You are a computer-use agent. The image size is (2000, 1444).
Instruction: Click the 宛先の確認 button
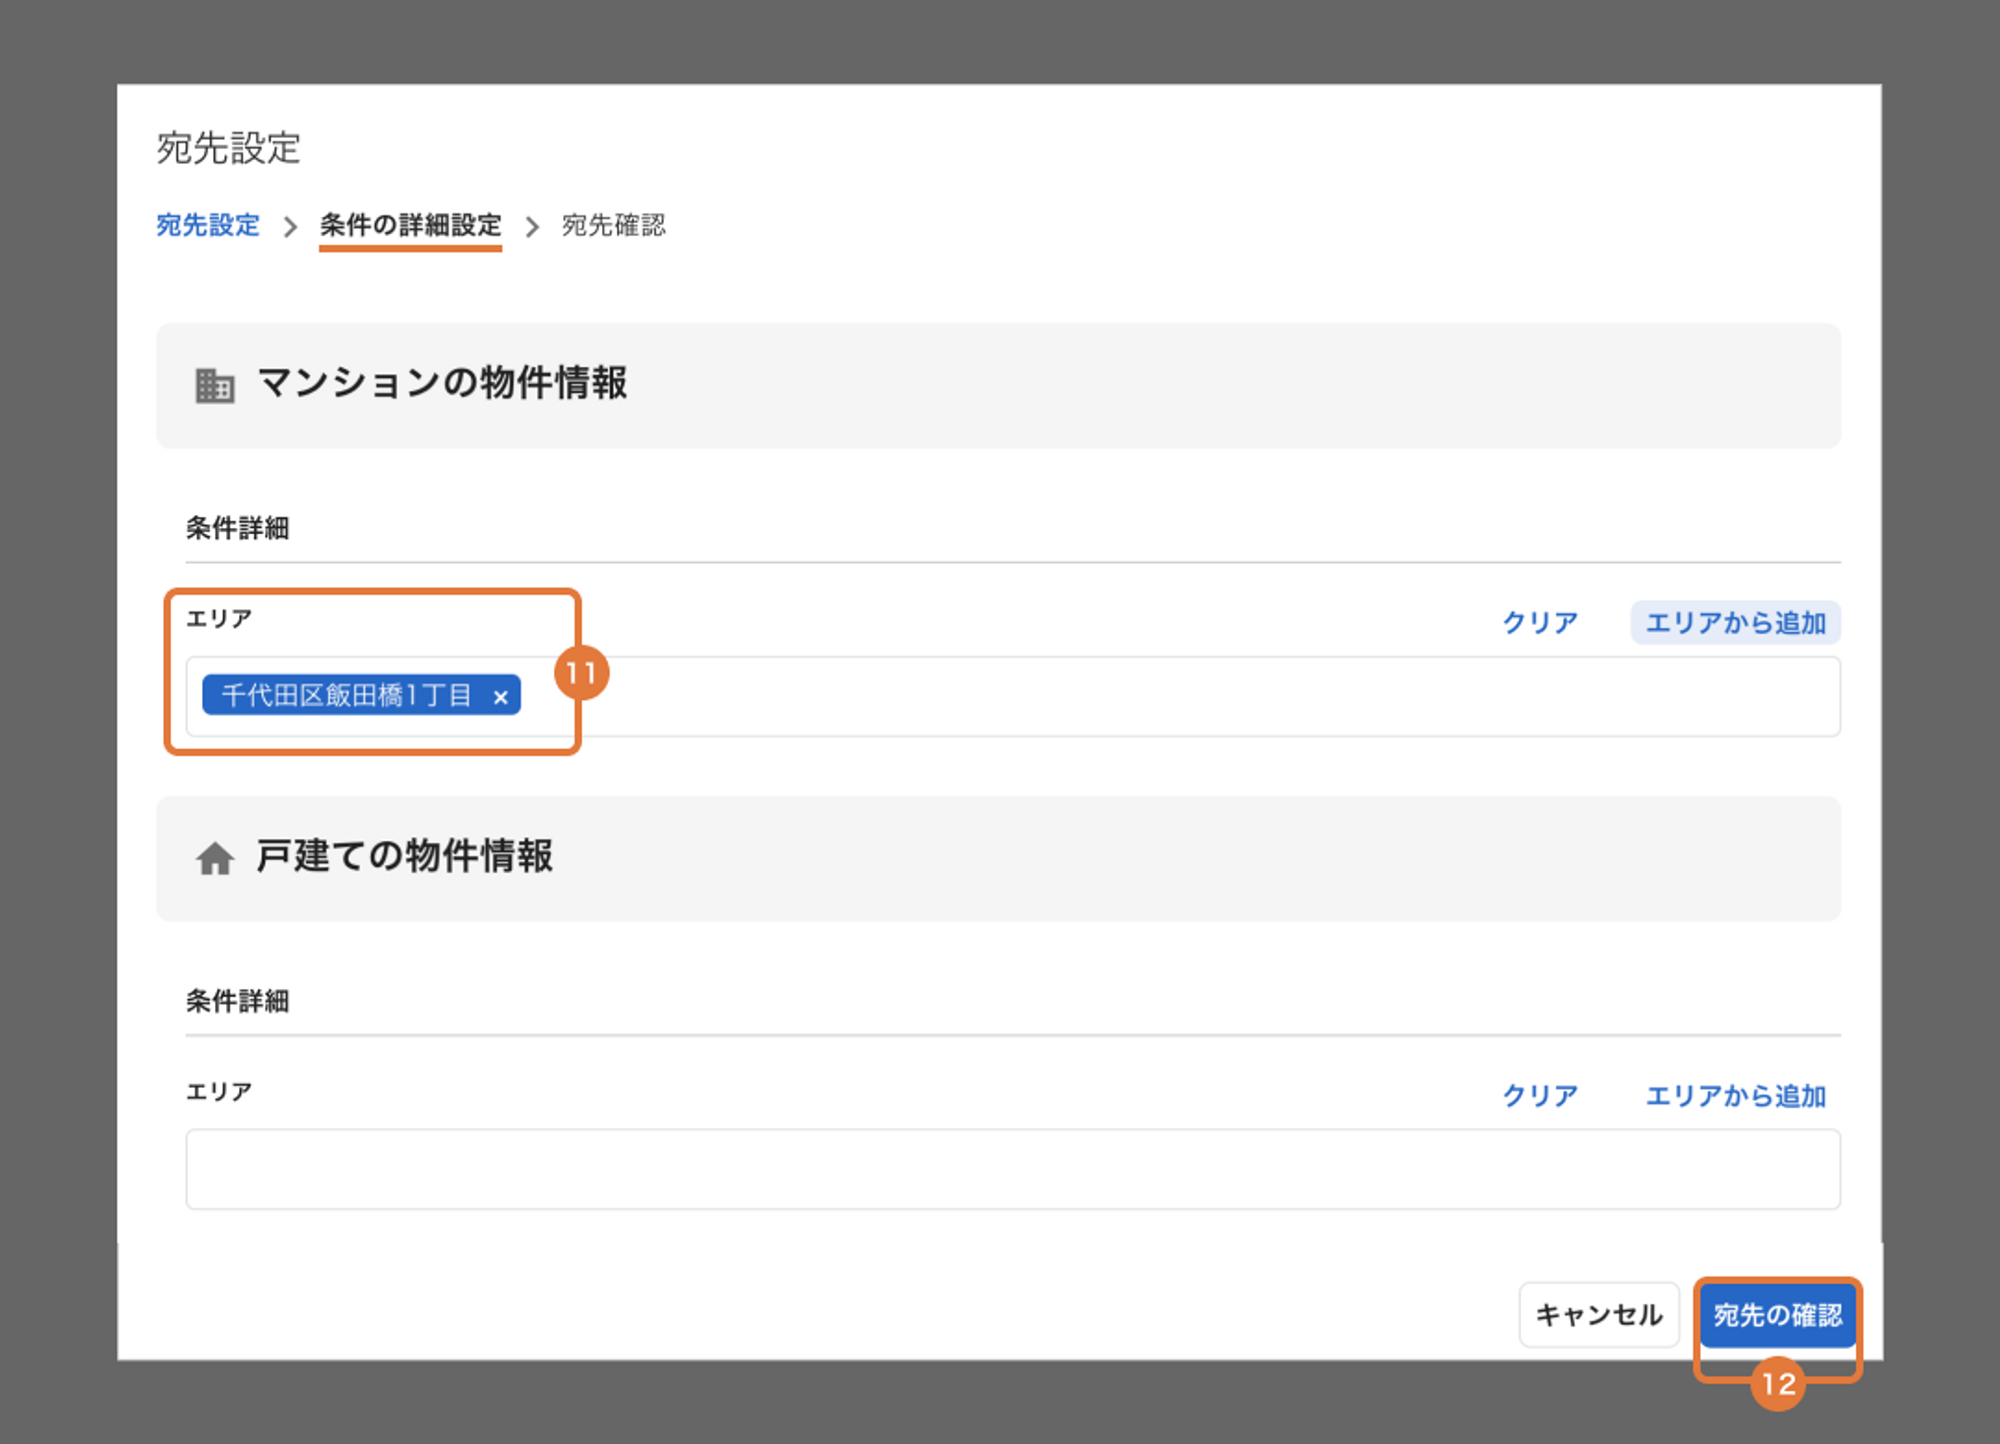coord(1778,1314)
